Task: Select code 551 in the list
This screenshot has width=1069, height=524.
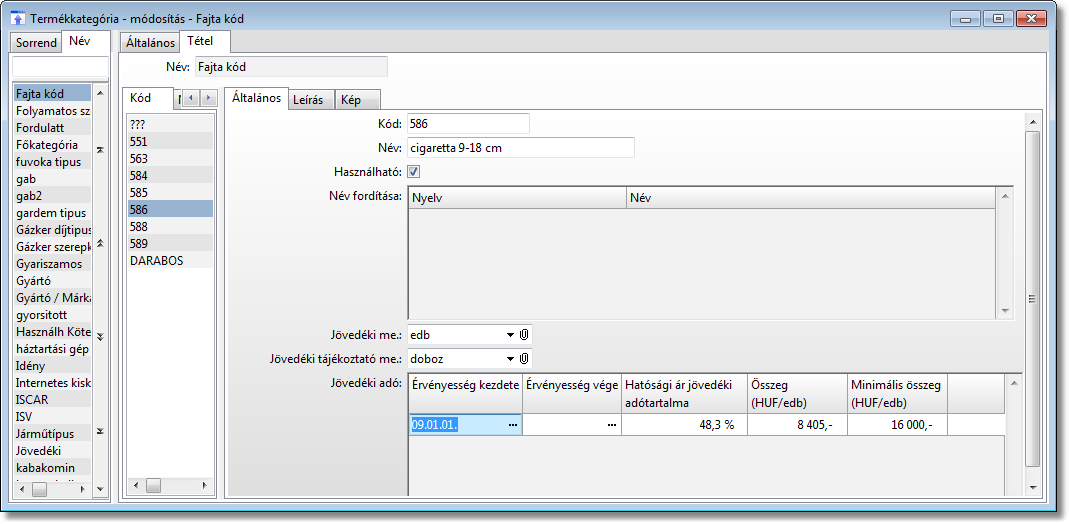Action: coord(170,142)
